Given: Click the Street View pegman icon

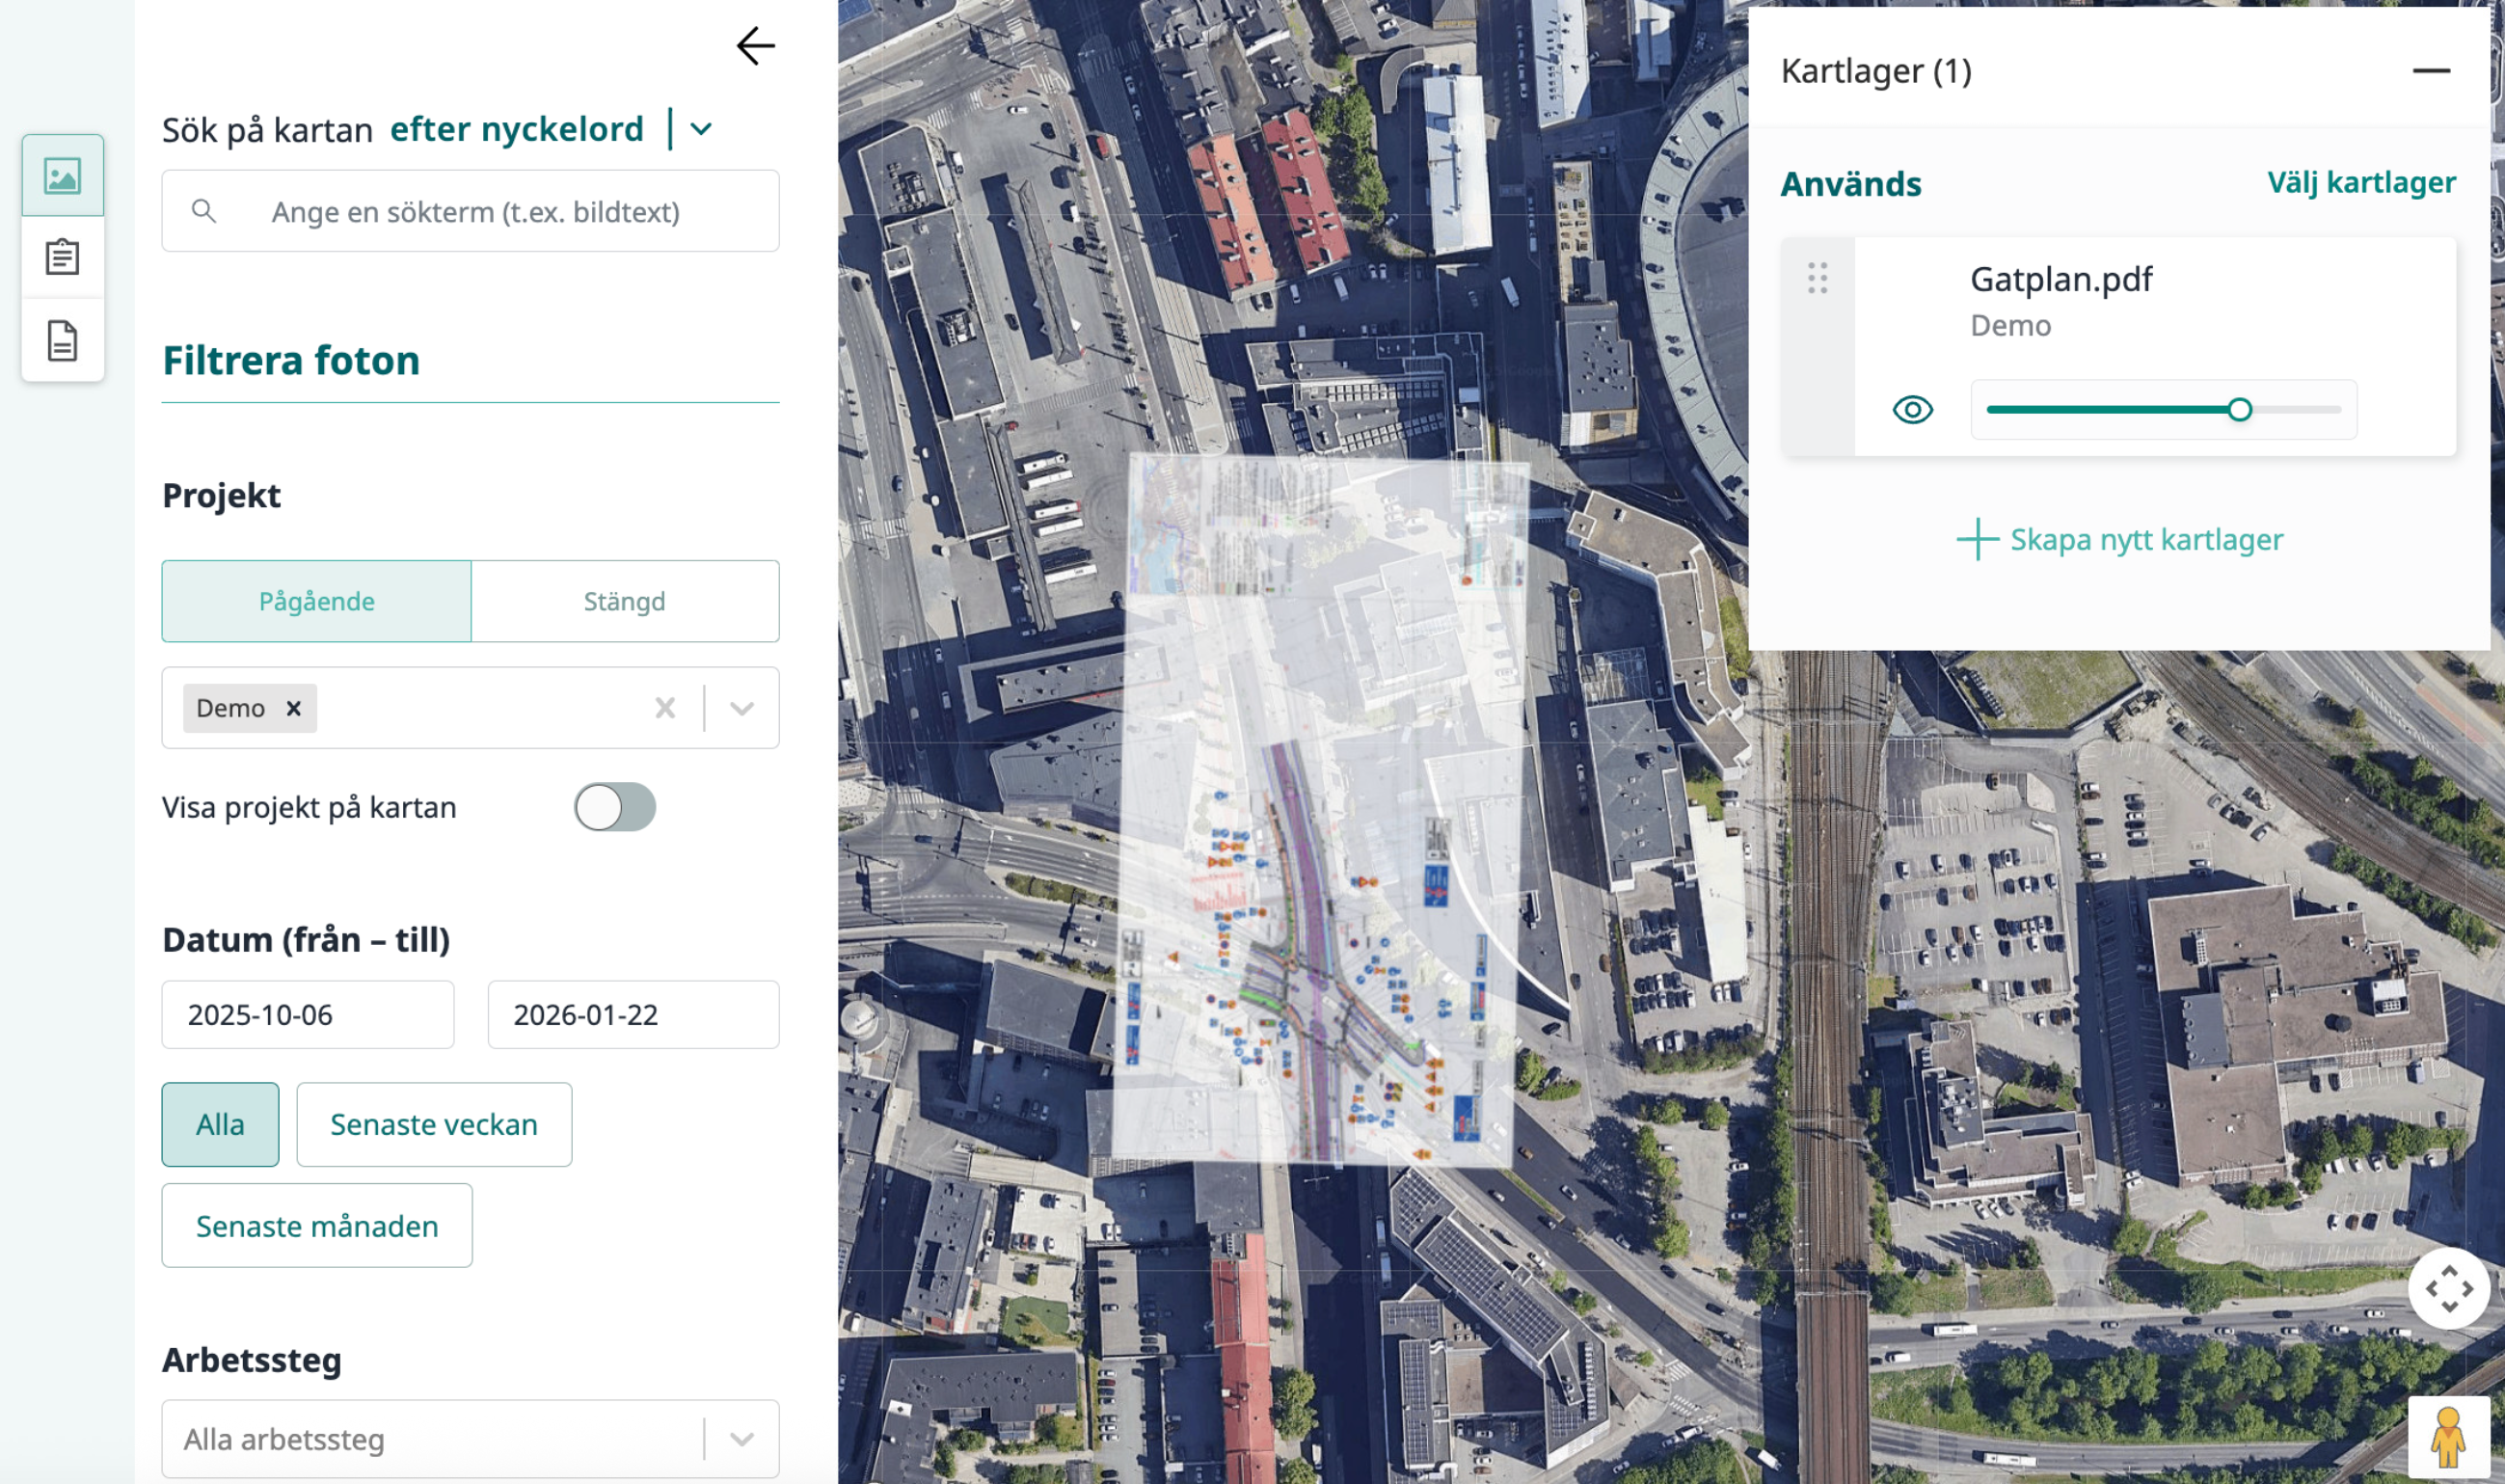Looking at the screenshot, I should 2447,1438.
